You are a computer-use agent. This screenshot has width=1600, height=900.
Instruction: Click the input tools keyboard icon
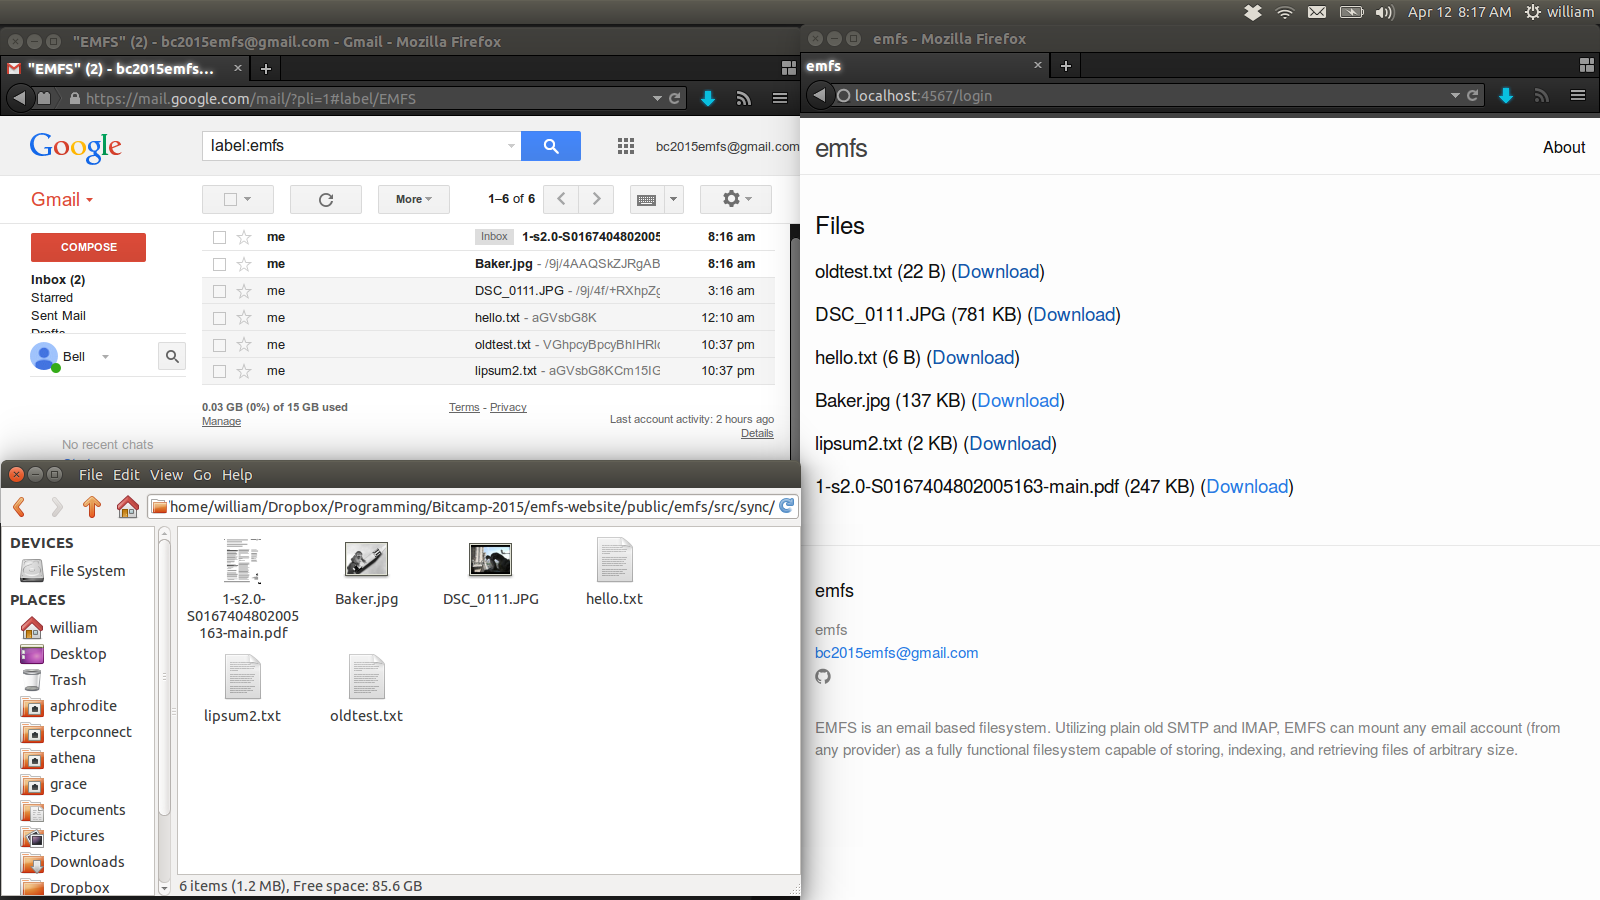click(x=647, y=199)
